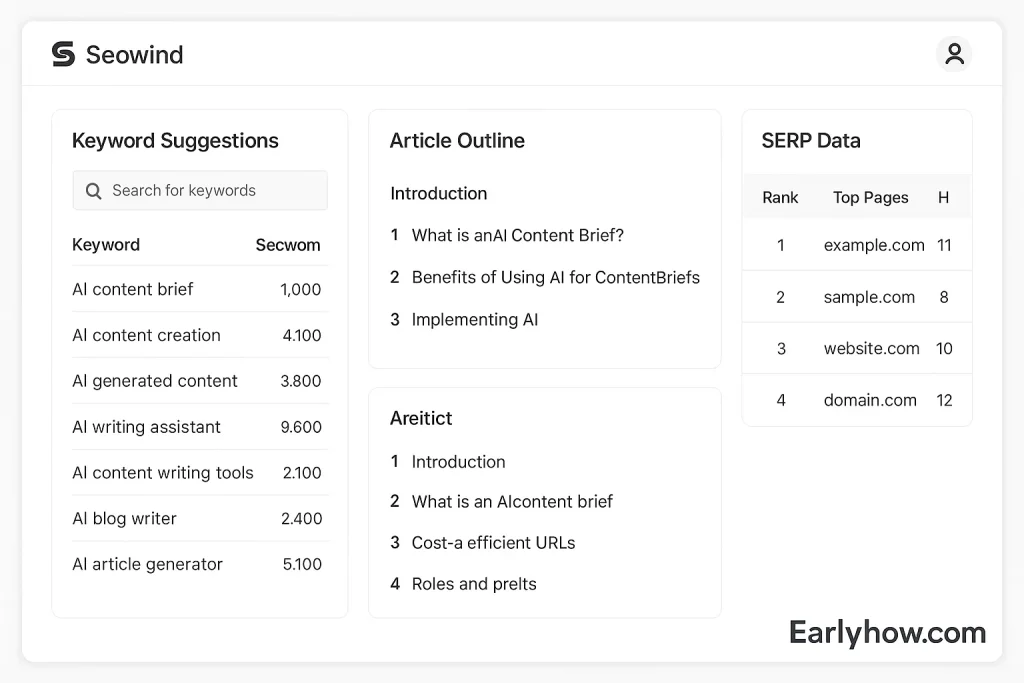1024x683 pixels.
Task: Type in the Search for keywords field
Action: [x=210, y=191]
